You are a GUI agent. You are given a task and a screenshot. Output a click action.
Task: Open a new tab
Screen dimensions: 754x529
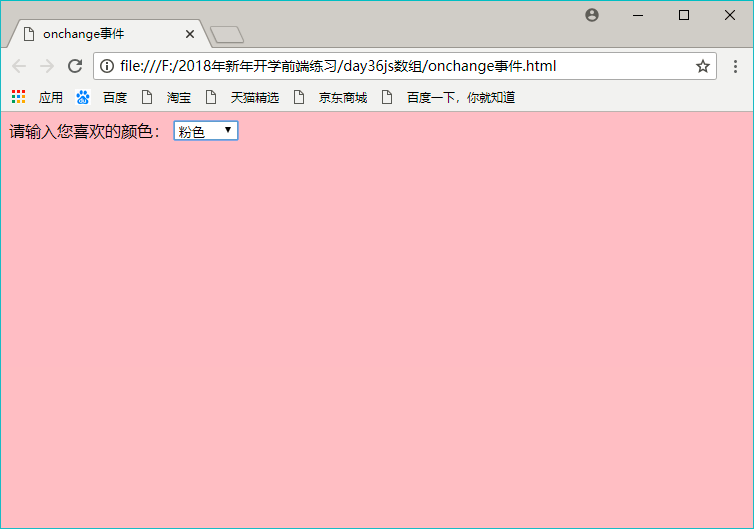227,35
